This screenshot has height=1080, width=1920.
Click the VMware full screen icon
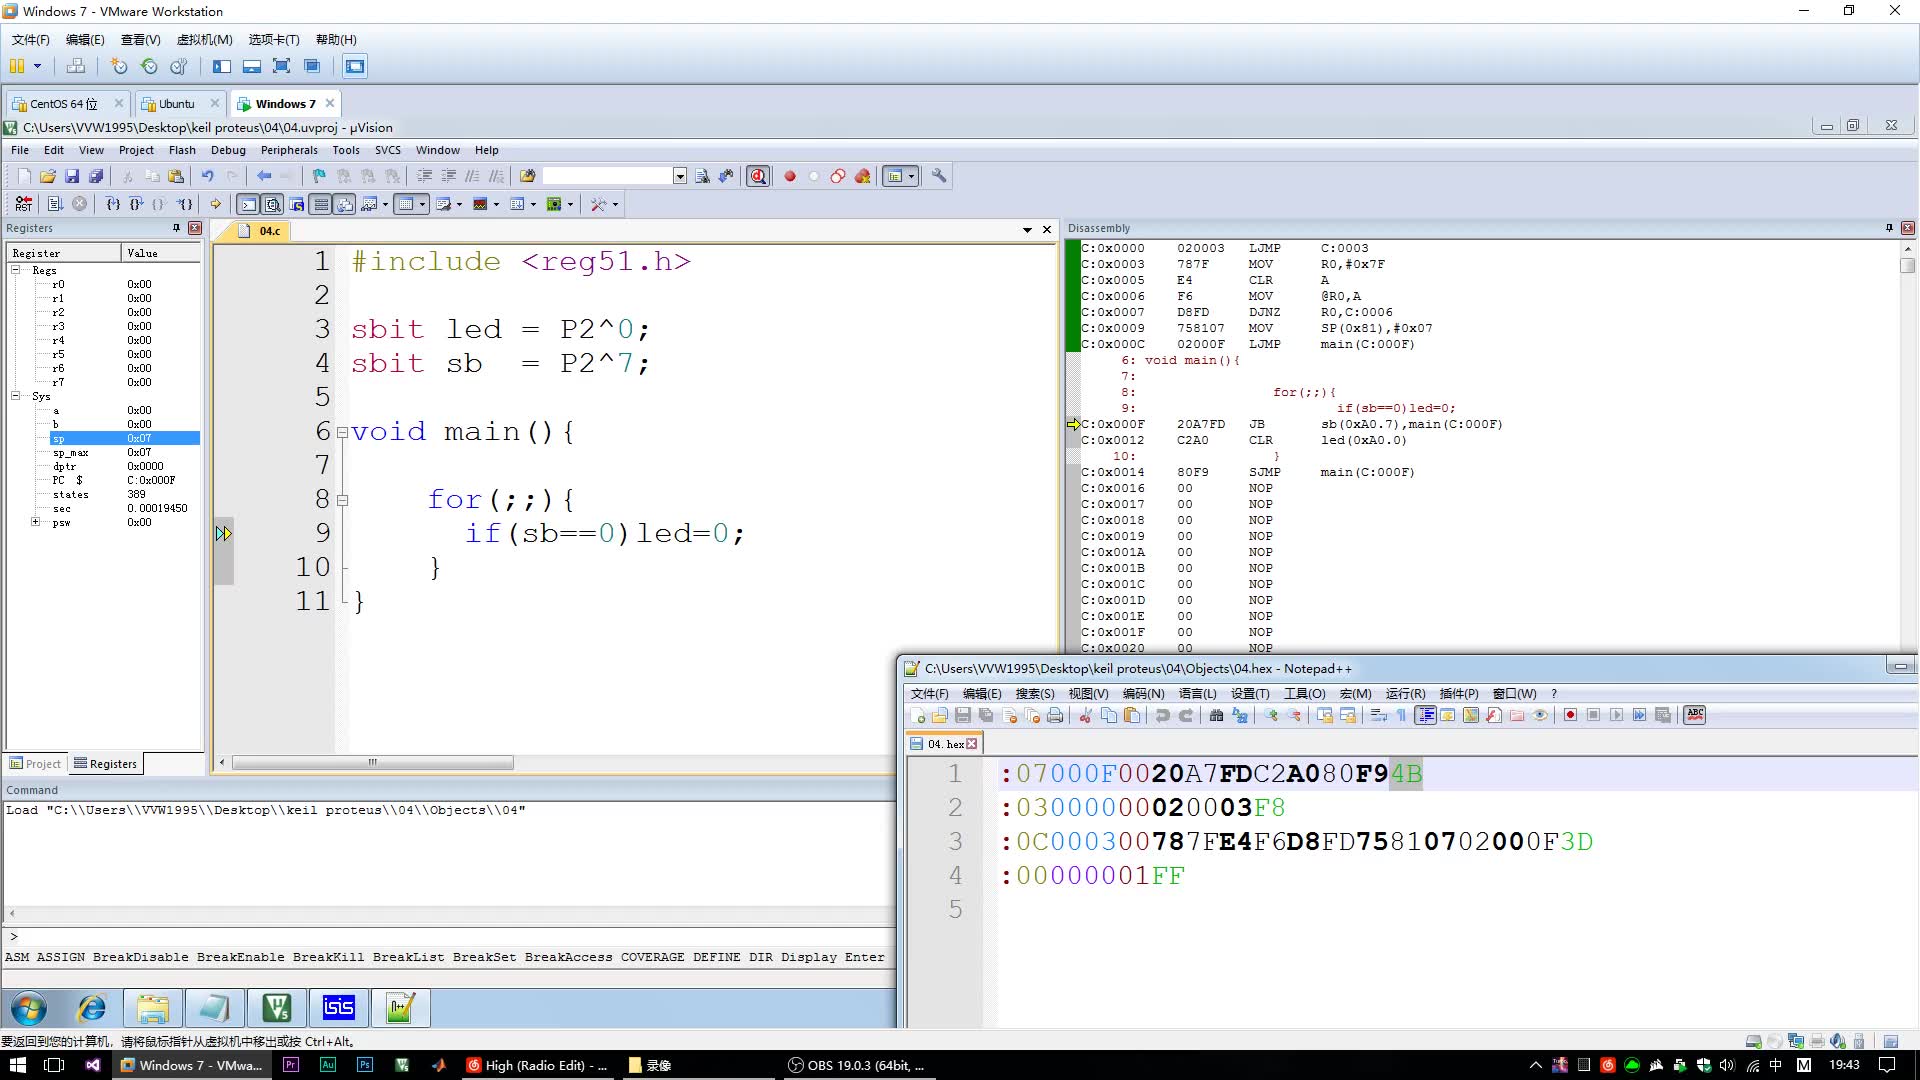[282, 66]
